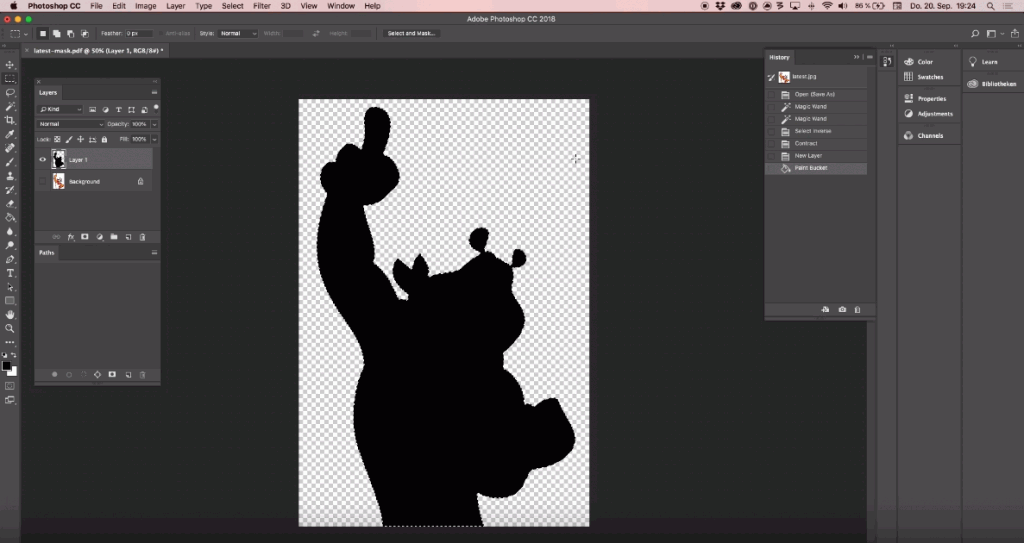Select the Rectangle shape tool

[10, 301]
